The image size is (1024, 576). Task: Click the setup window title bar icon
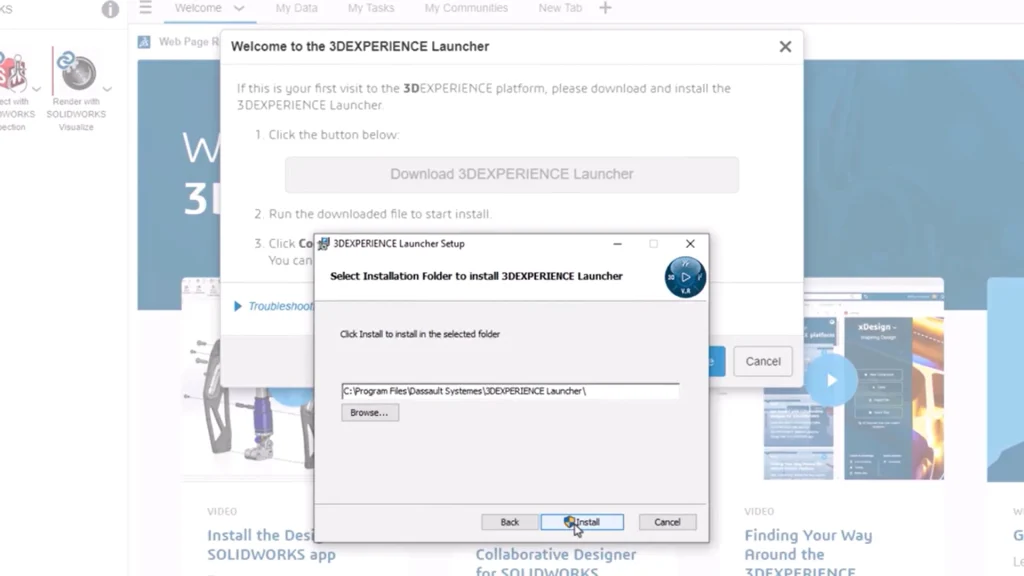coord(323,244)
